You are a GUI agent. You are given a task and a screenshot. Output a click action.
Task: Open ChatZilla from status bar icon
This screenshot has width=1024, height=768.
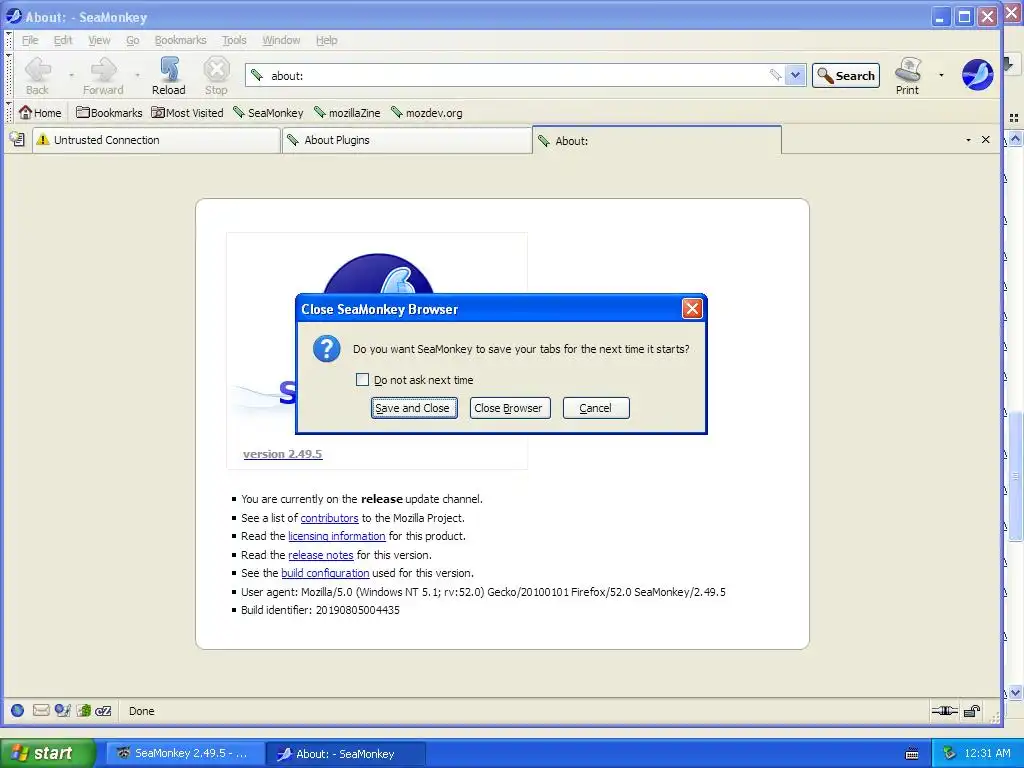tap(103, 711)
